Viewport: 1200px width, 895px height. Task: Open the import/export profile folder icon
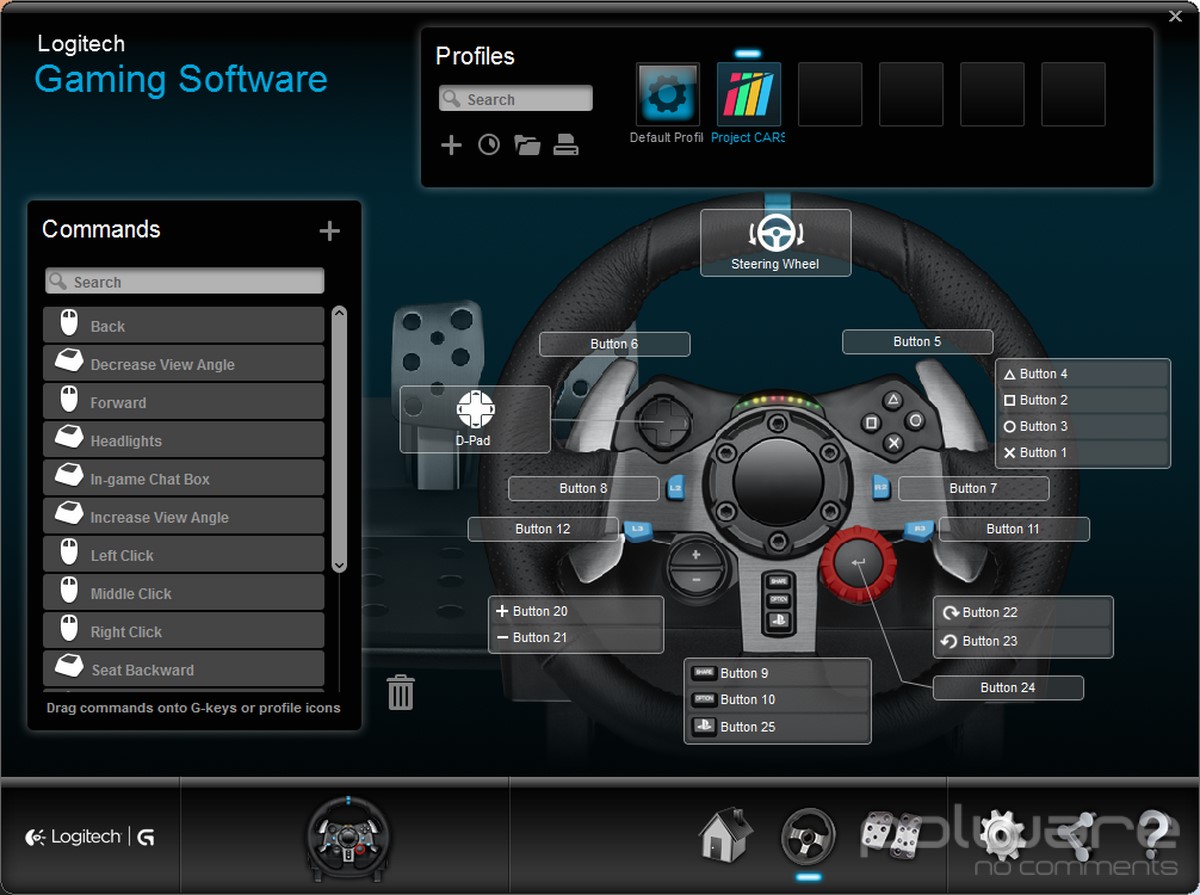[x=527, y=145]
